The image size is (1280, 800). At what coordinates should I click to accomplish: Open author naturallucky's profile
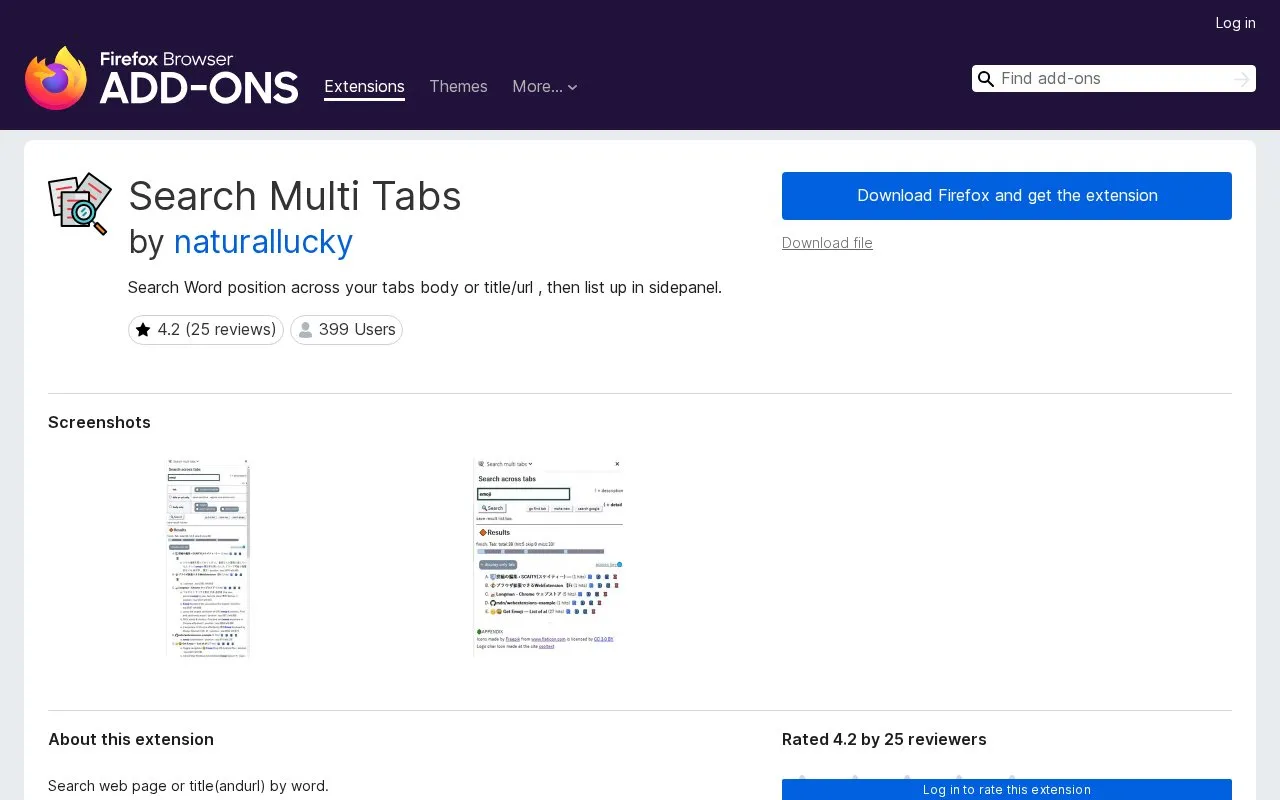coord(263,242)
